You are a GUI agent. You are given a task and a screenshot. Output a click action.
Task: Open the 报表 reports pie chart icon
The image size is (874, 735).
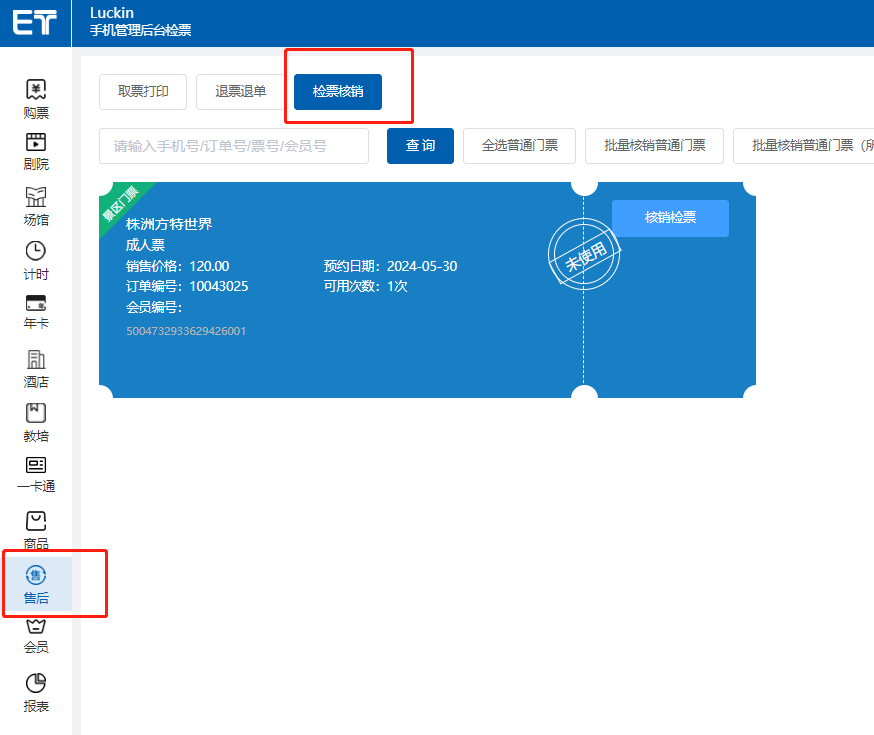click(36, 683)
